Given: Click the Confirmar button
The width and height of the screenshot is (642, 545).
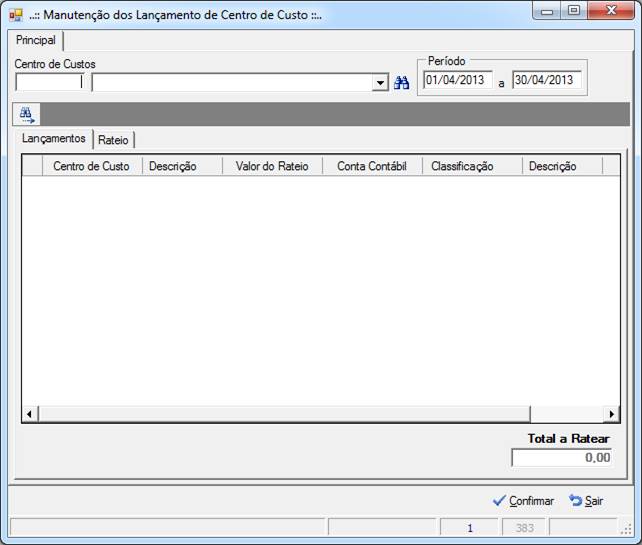Looking at the screenshot, I should [523, 501].
